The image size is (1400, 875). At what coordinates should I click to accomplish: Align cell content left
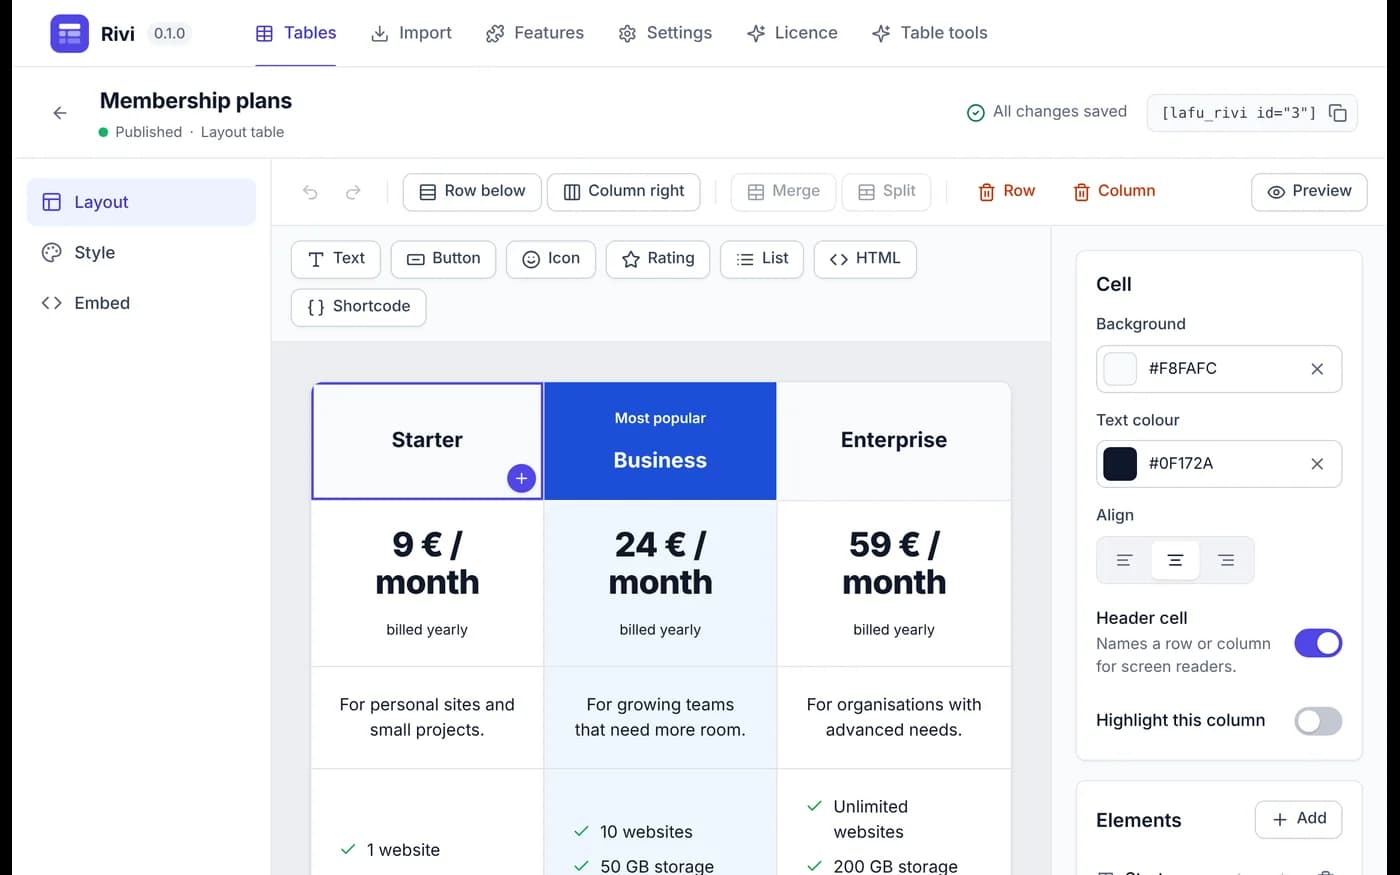(x=1124, y=561)
